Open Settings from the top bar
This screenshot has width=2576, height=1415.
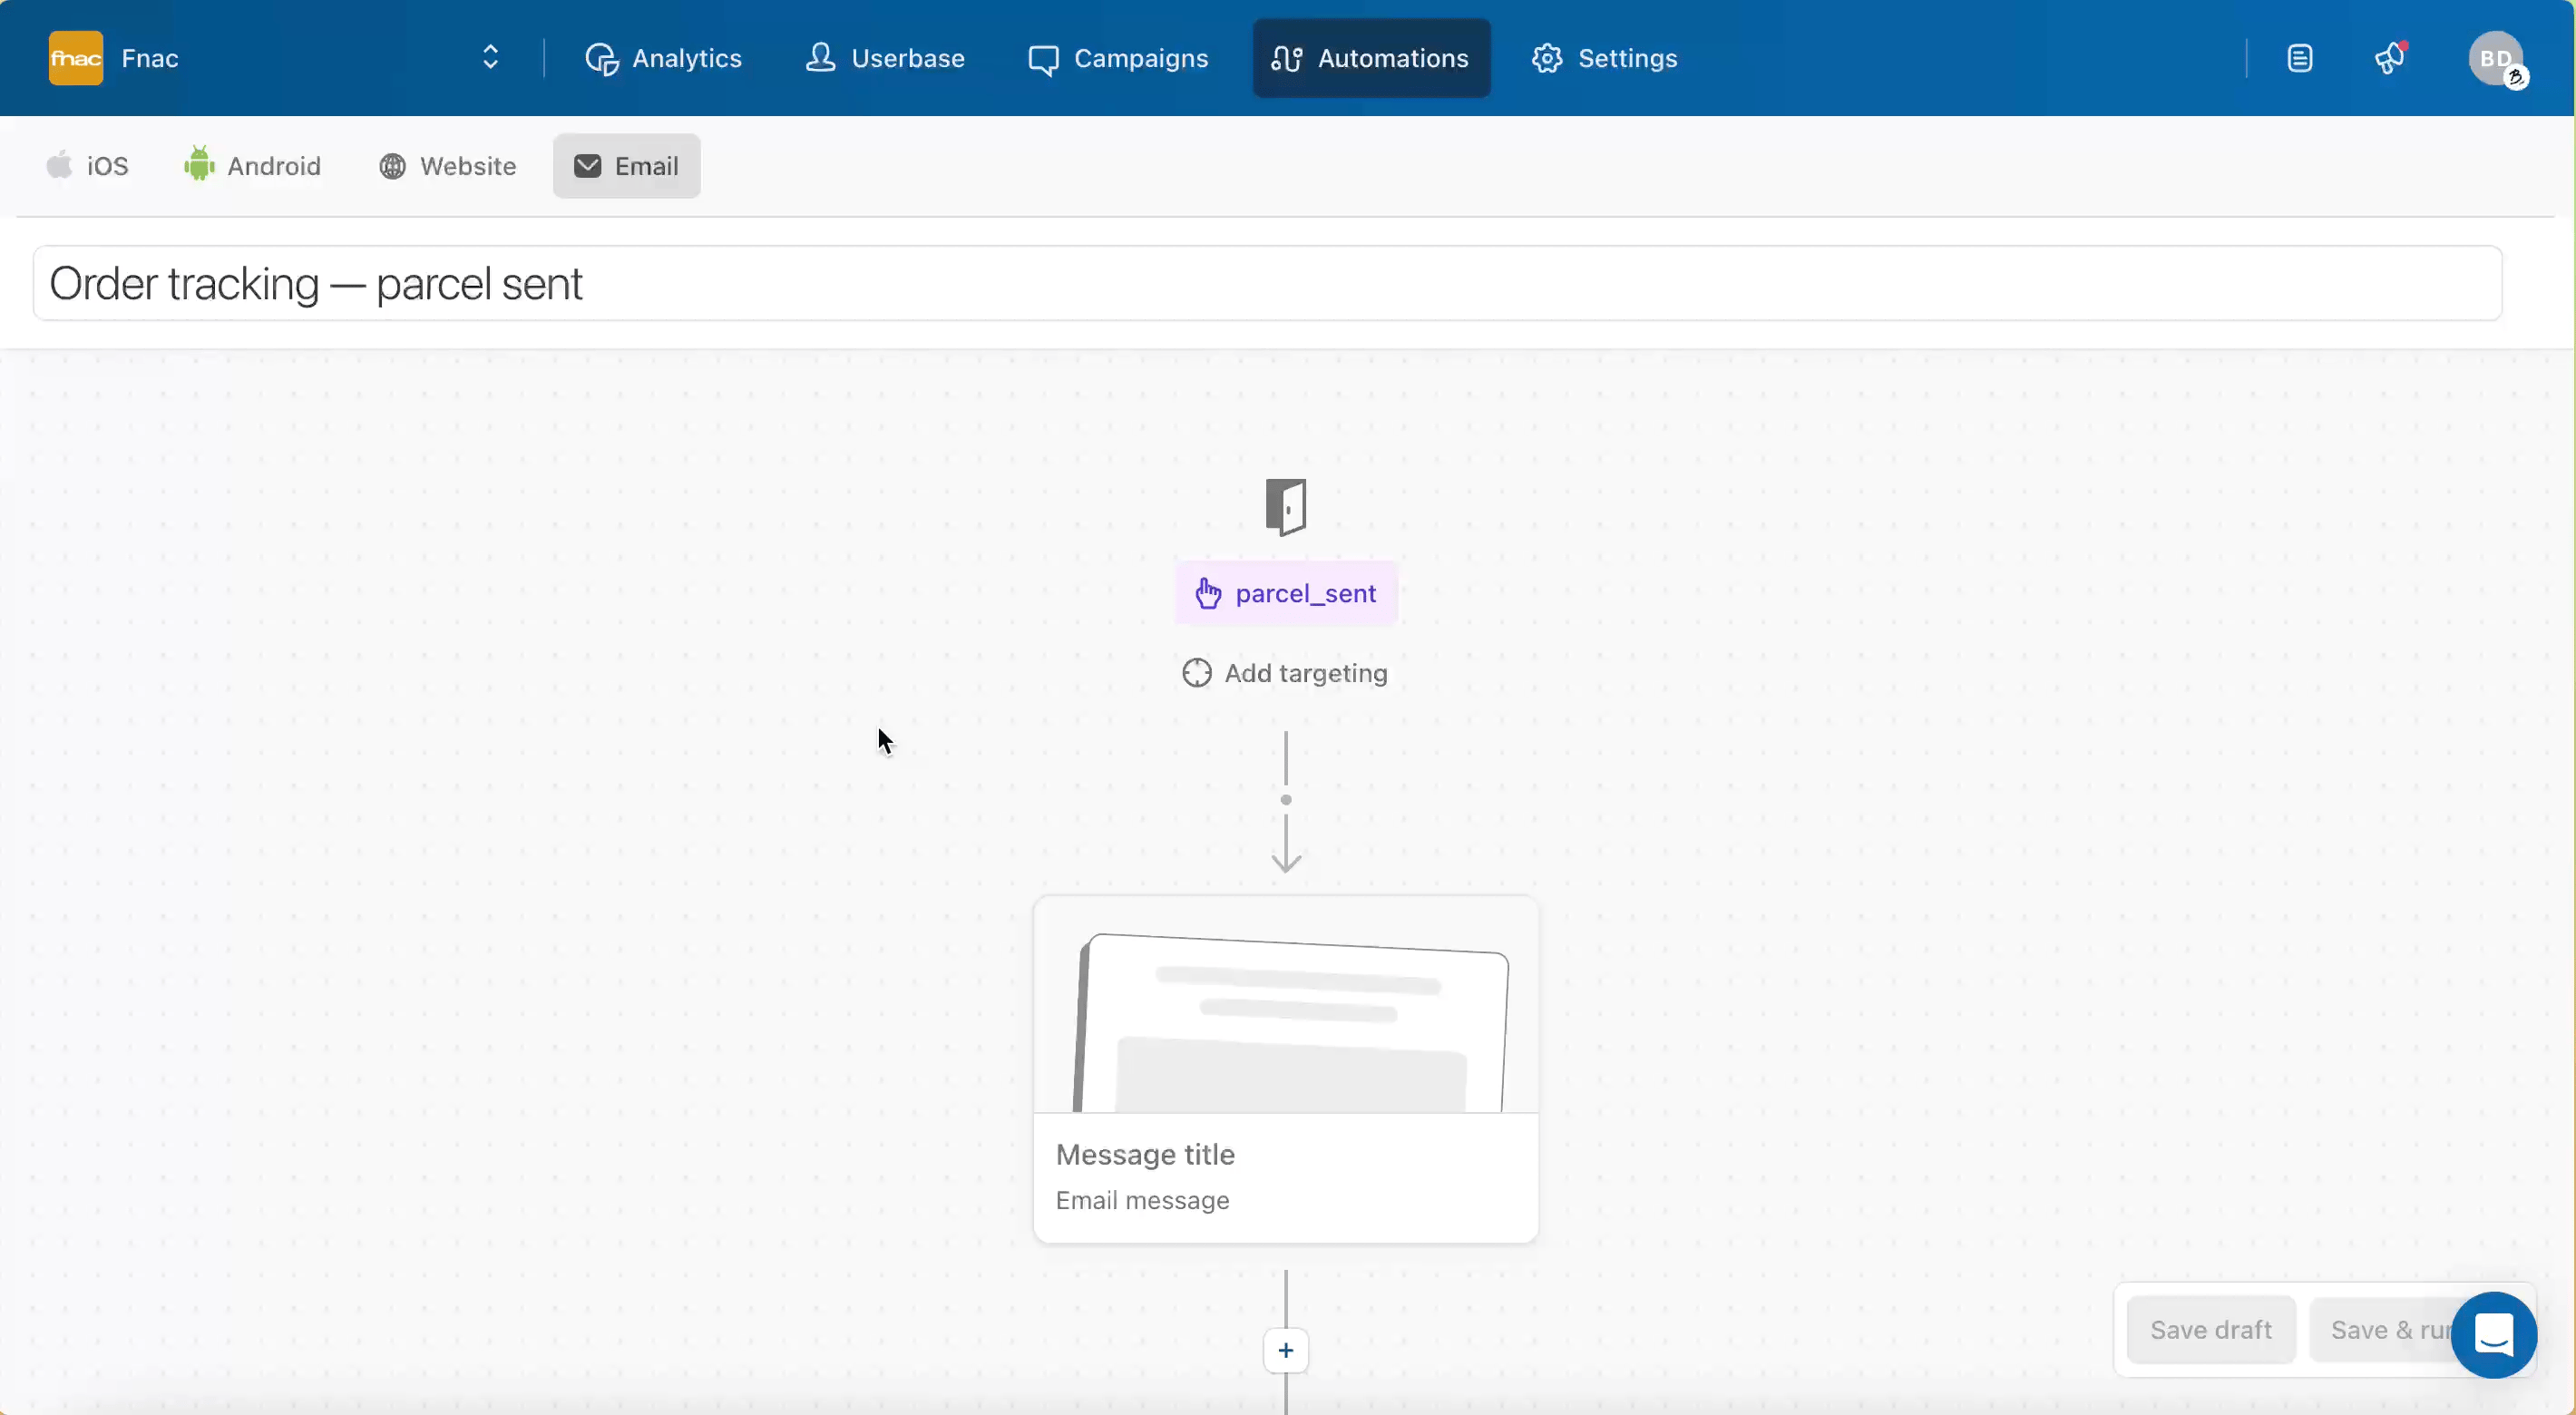pos(1604,58)
